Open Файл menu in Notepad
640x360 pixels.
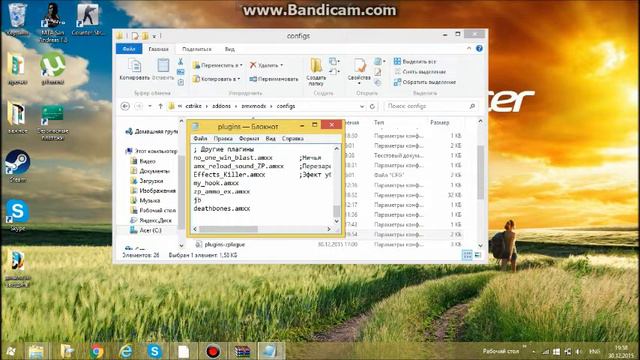tap(200, 138)
